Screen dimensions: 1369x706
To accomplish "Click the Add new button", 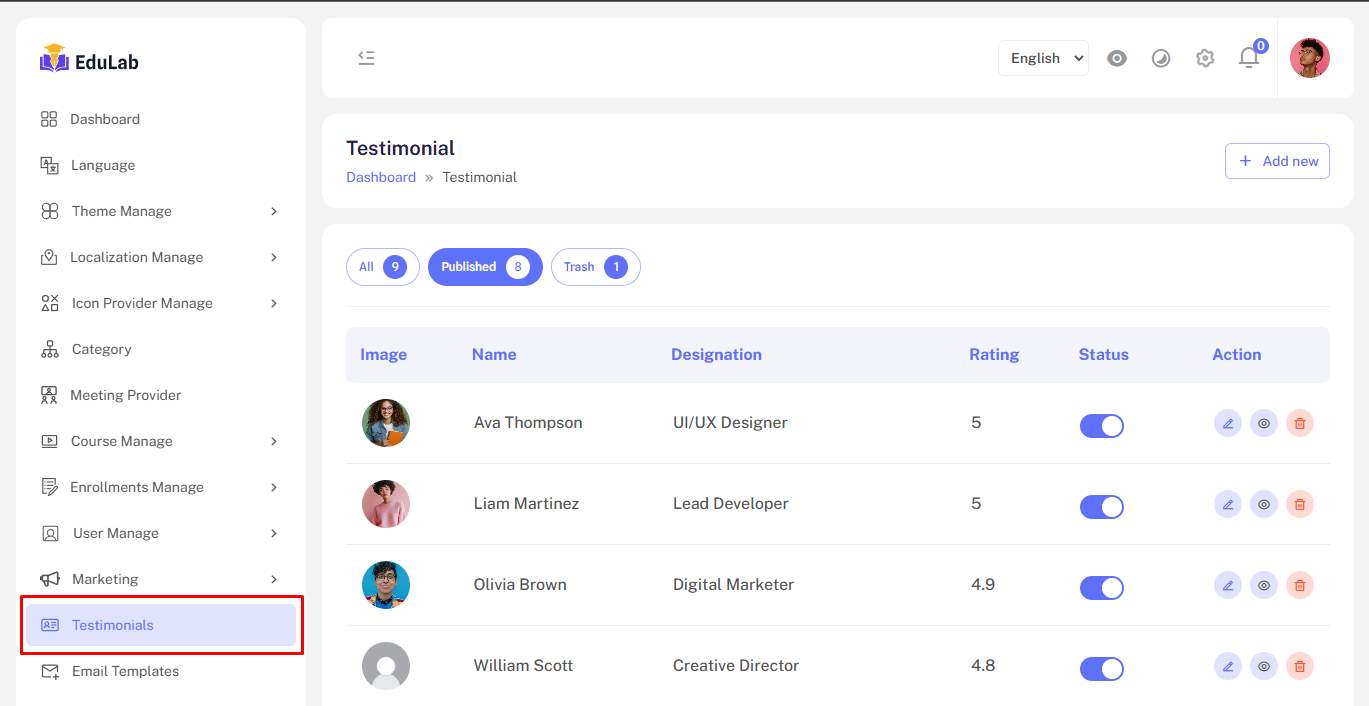I will point(1277,161).
